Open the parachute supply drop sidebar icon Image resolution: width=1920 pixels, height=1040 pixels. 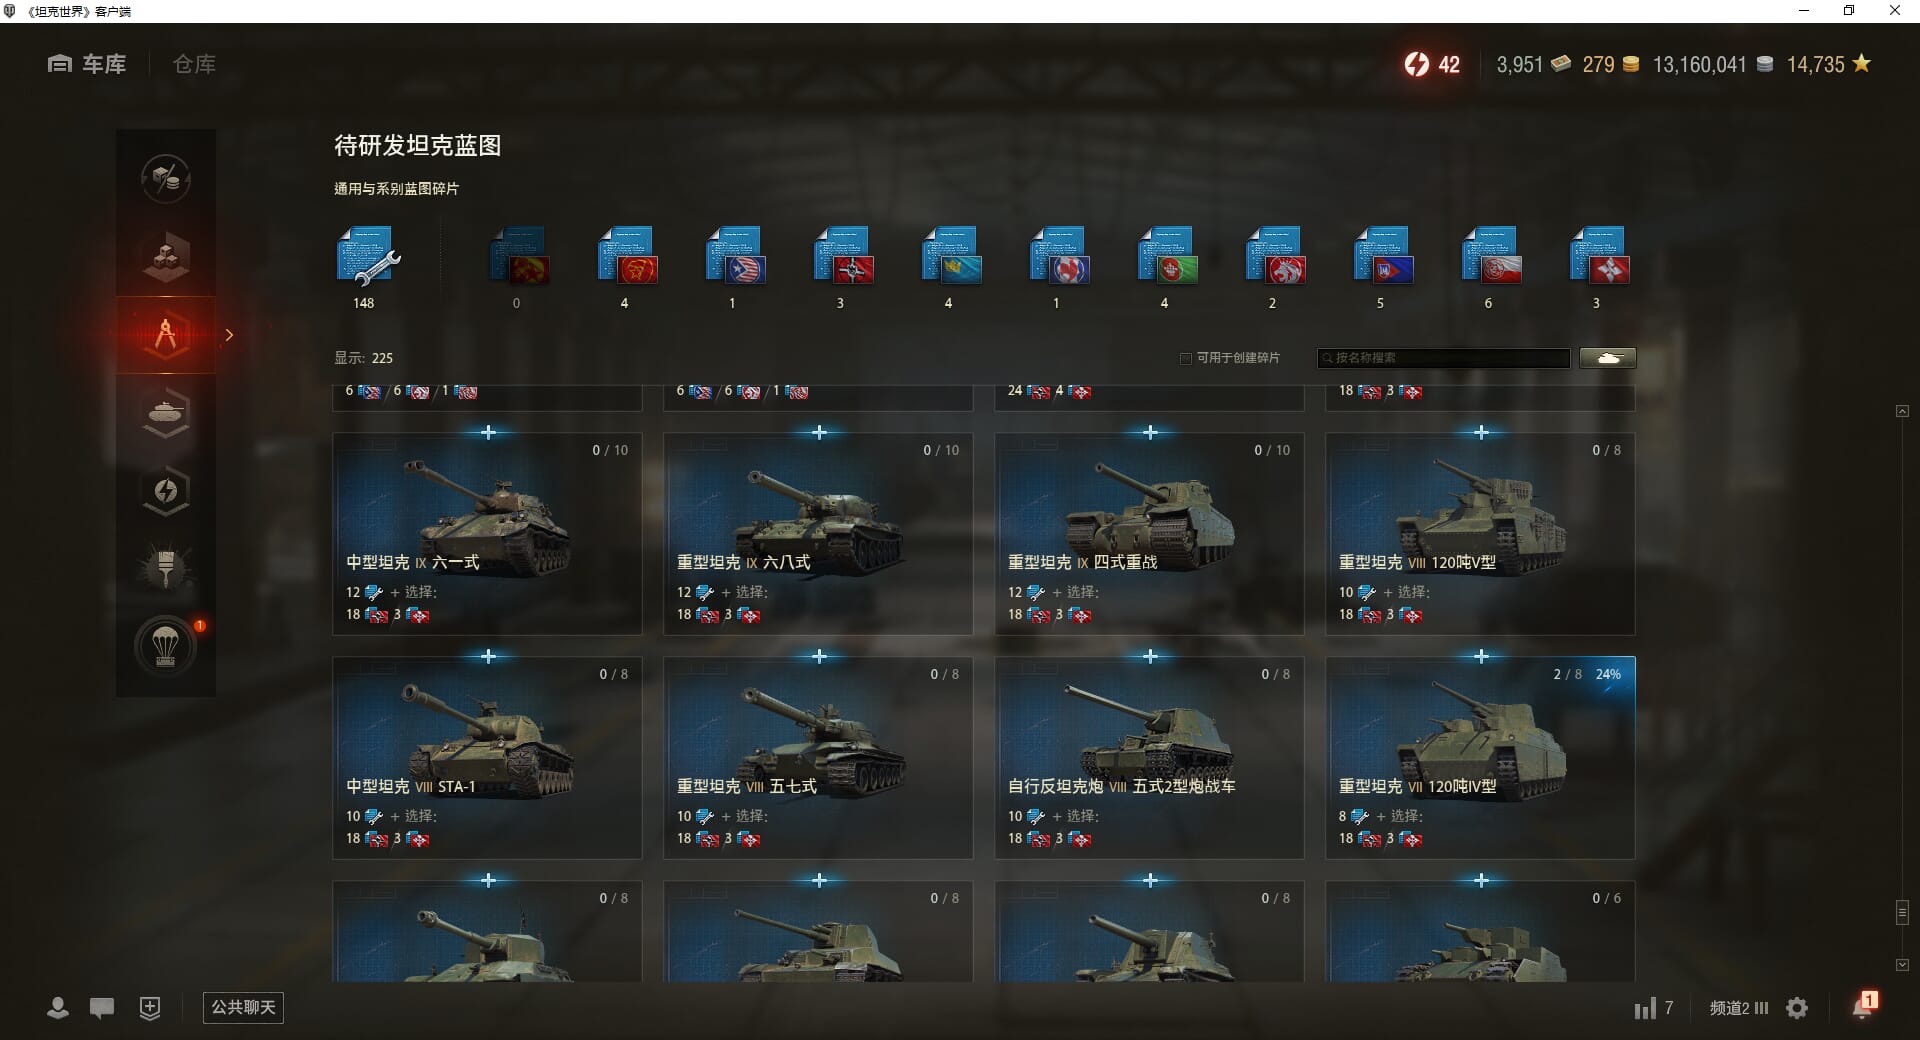[x=166, y=646]
